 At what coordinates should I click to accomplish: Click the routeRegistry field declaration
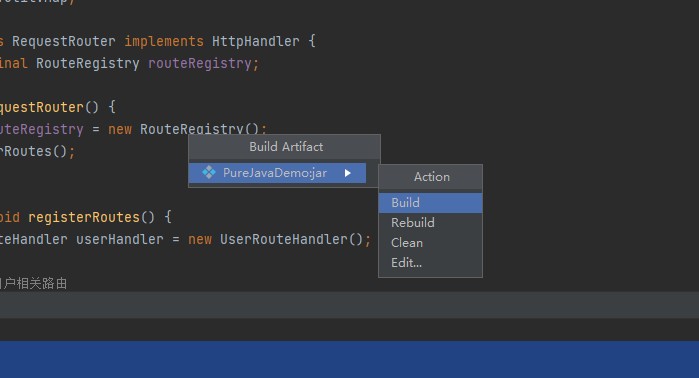click(200, 64)
